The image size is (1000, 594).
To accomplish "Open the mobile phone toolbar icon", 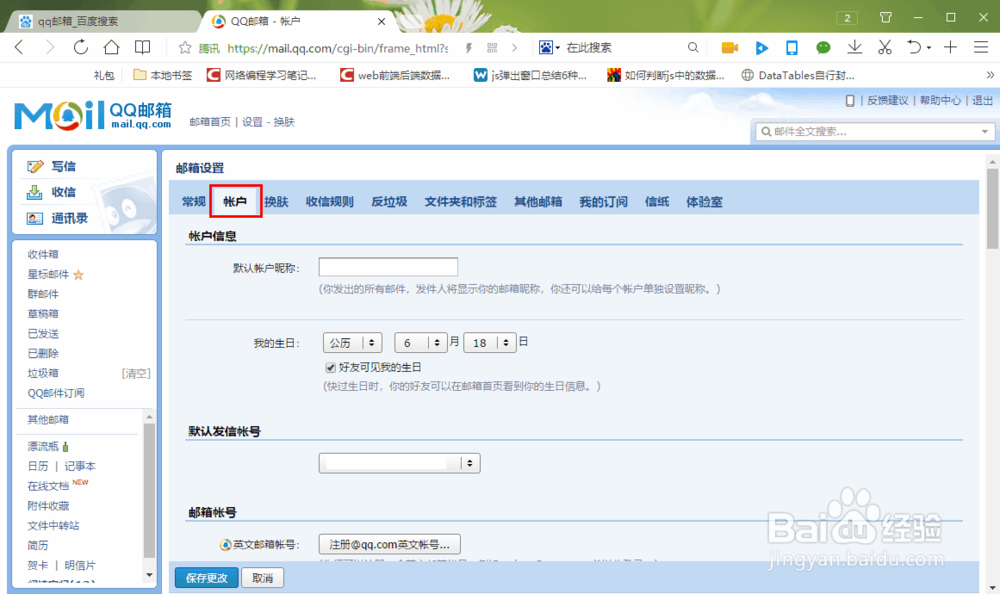I will coord(791,48).
